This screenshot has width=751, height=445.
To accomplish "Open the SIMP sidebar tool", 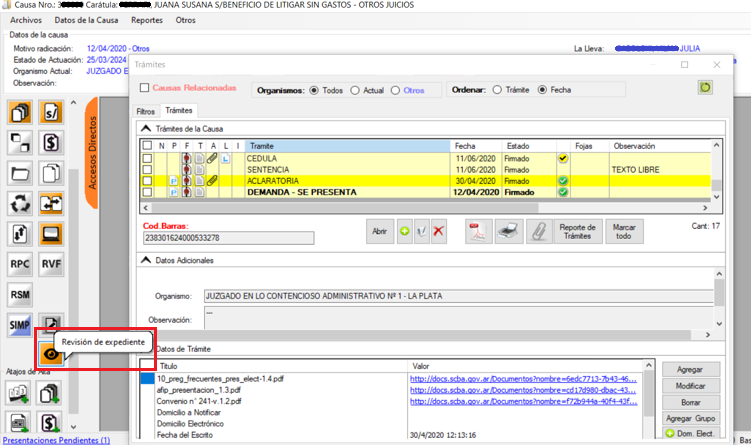I will (x=20, y=325).
